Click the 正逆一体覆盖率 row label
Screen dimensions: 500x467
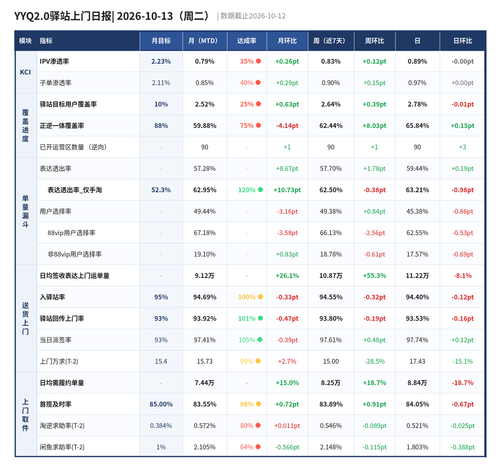point(62,126)
